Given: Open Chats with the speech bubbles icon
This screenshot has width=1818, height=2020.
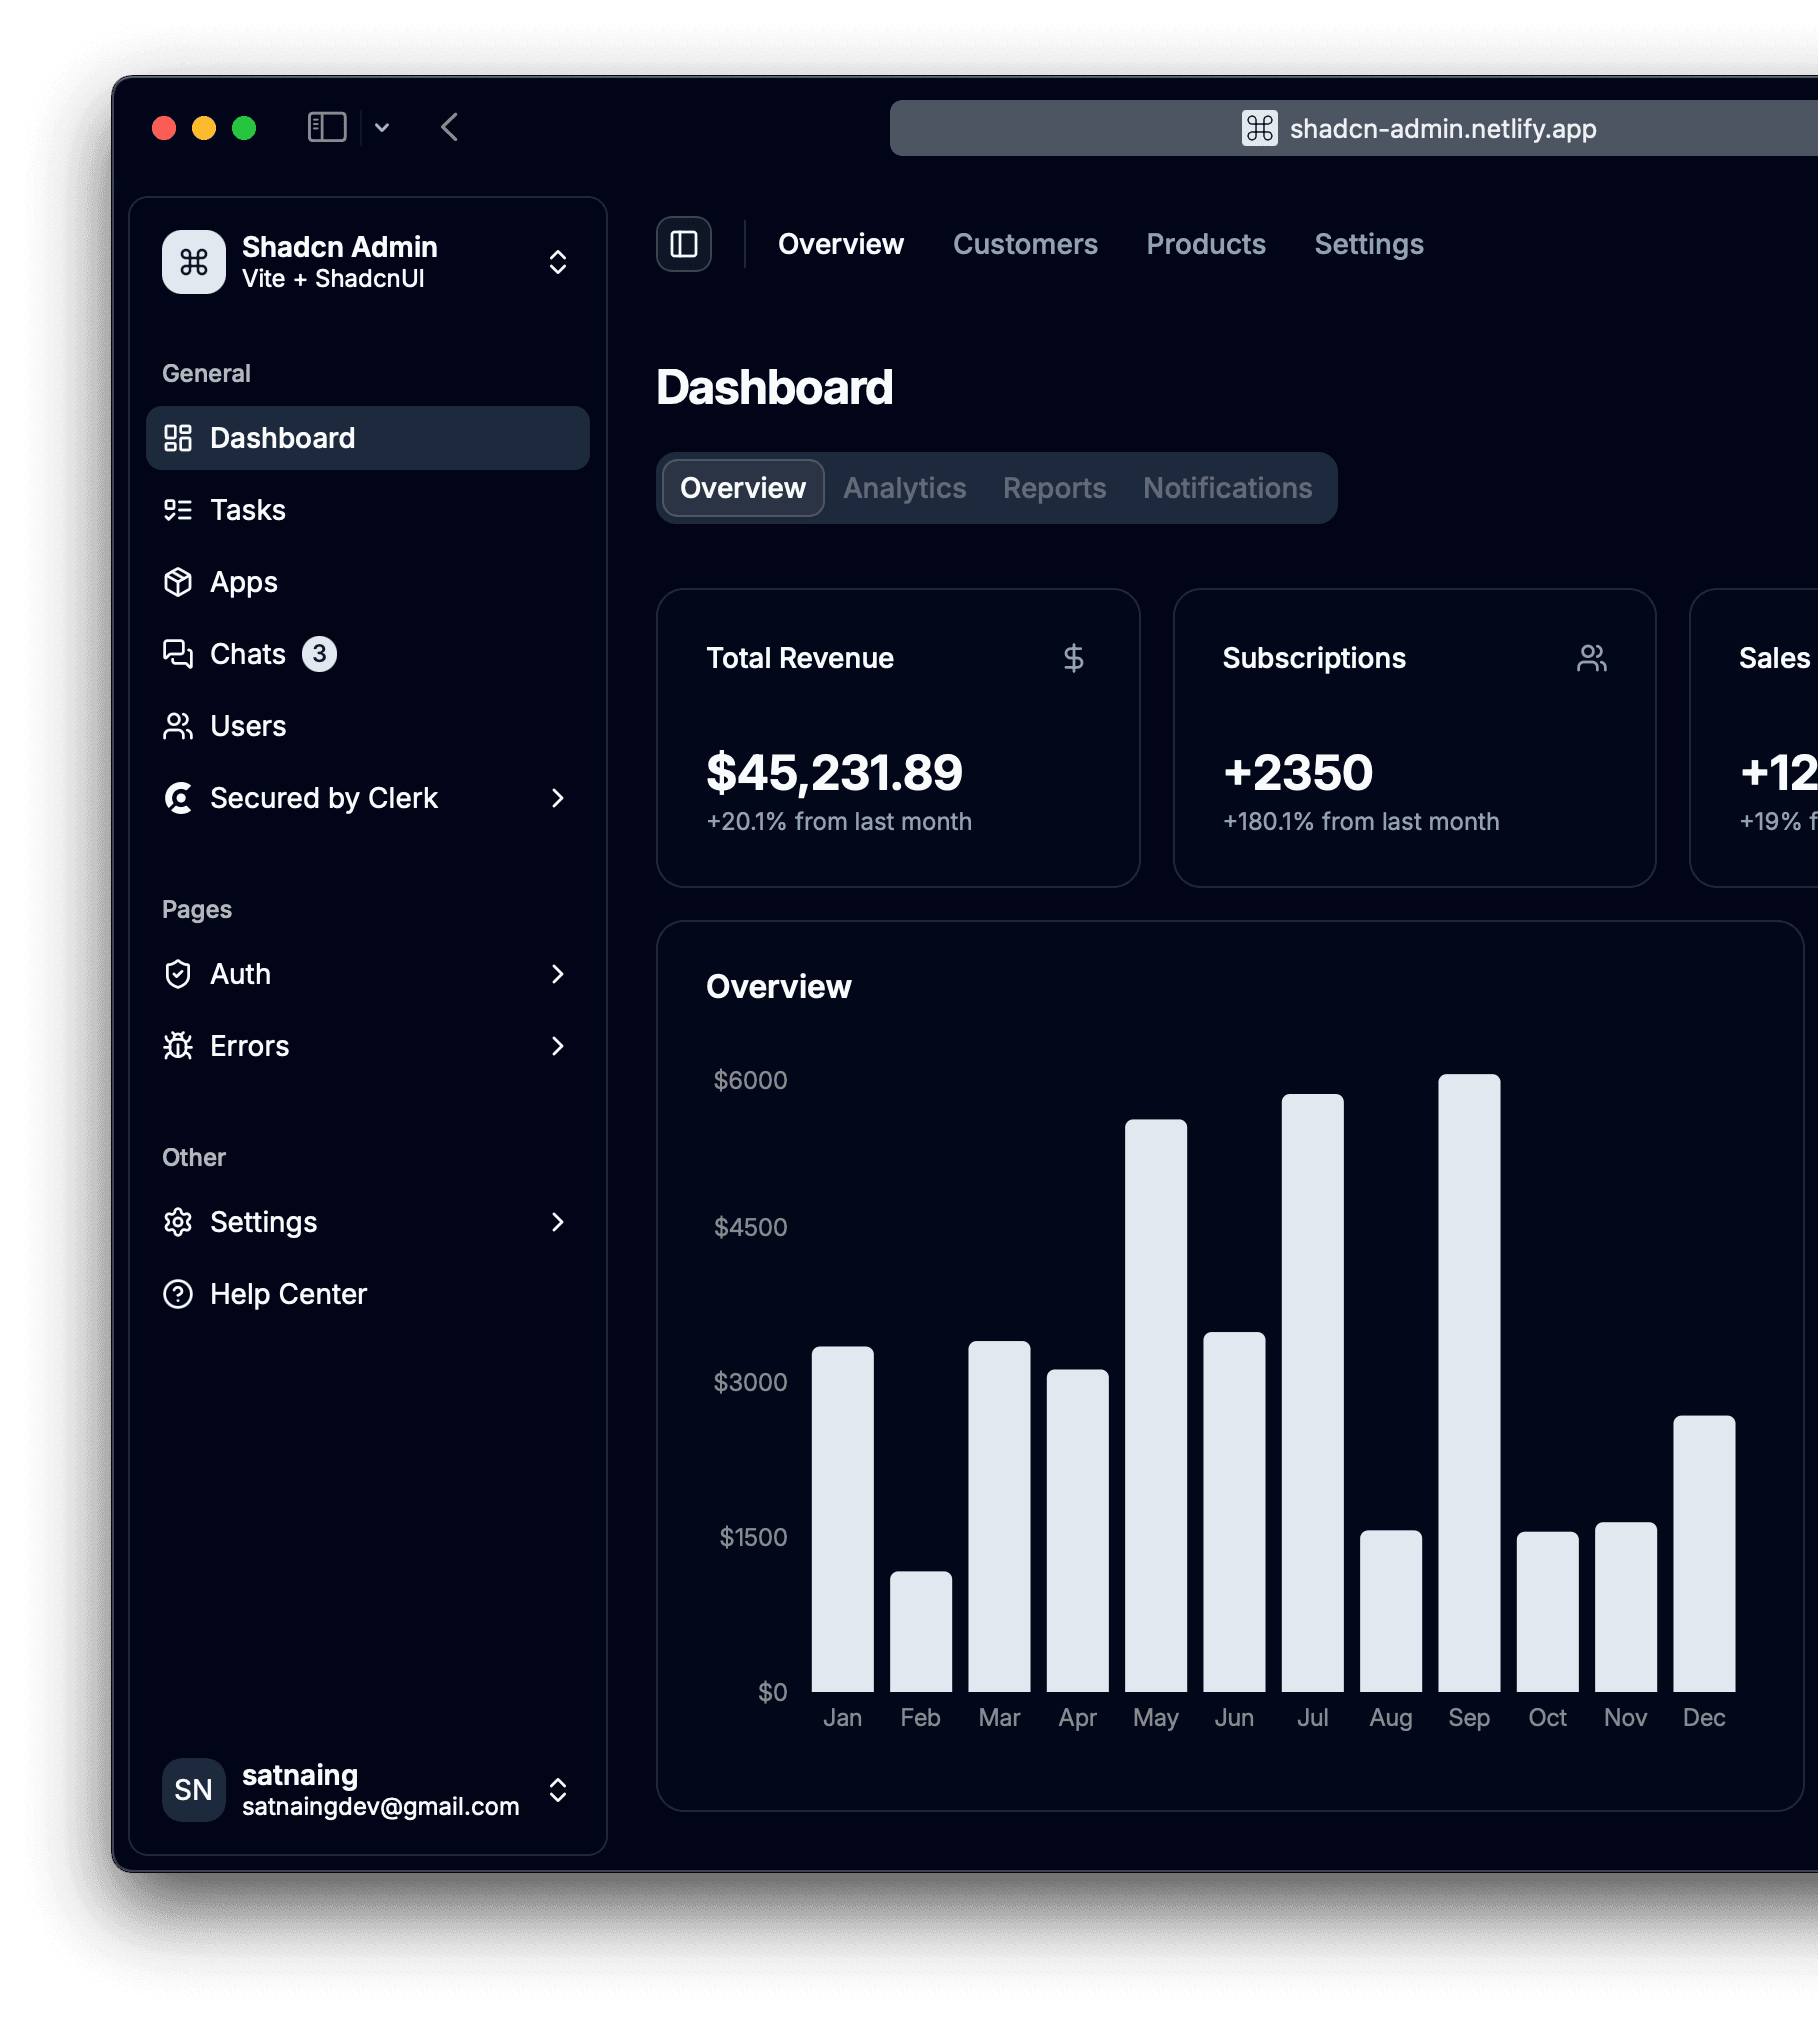Looking at the screenshot, I should pyautogui.click(x=178, y=654).
